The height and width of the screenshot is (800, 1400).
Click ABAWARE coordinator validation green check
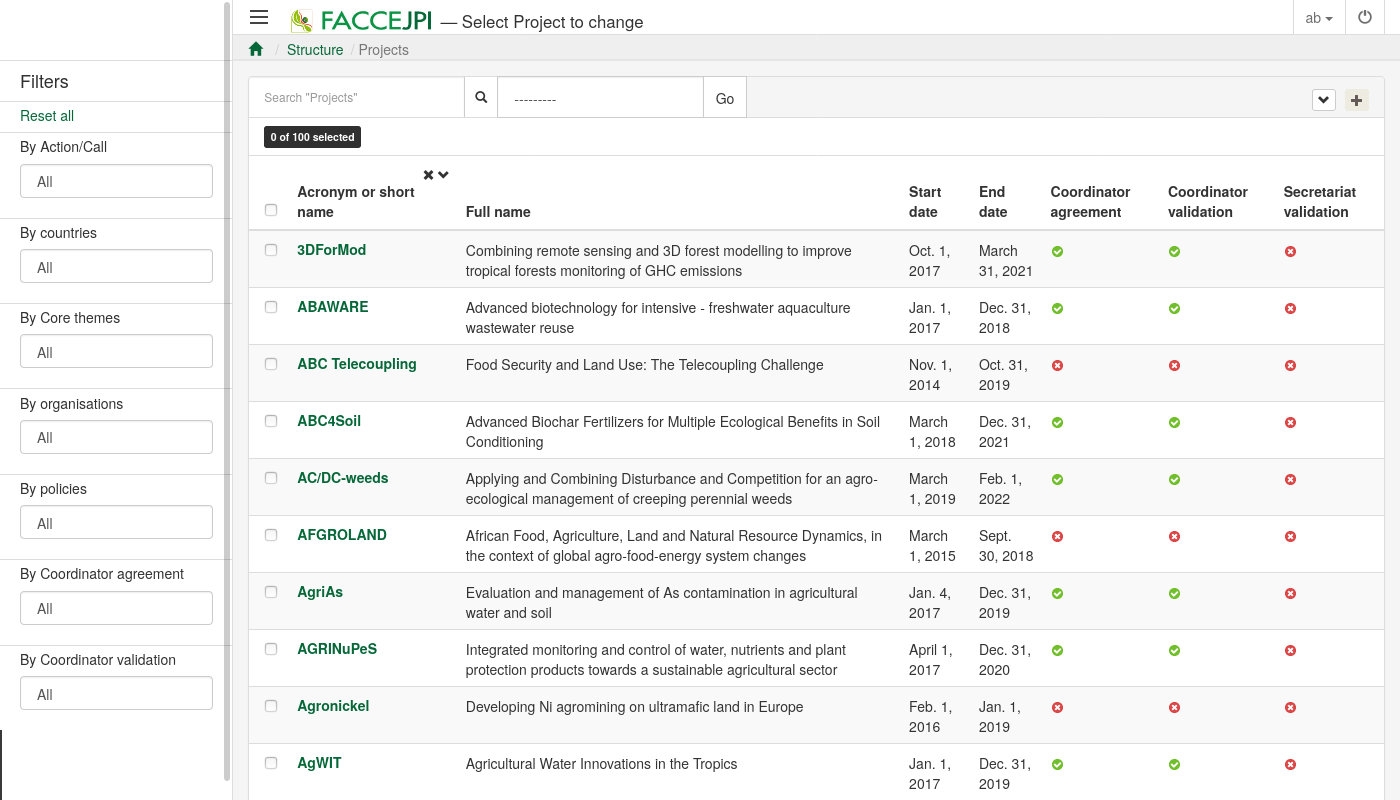pyautogui.click(x=1174, y=308)
